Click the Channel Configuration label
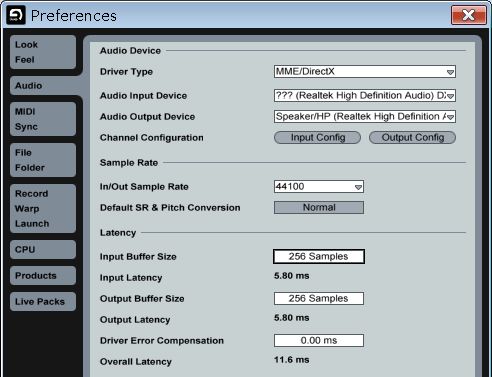The image size is (492, 377). tap(152, 138)
